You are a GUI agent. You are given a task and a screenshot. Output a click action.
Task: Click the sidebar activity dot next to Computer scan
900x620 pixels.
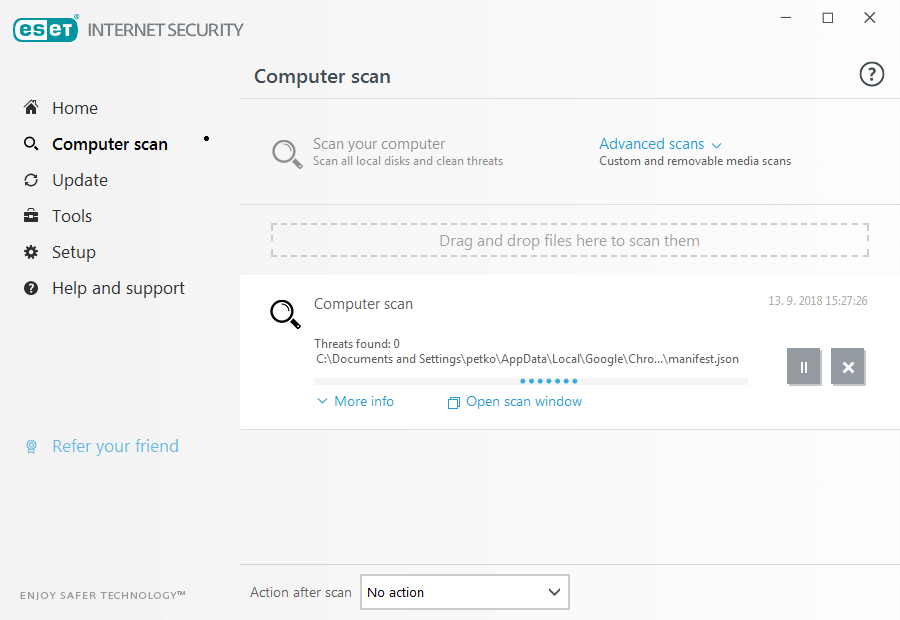click(x=207, y=138)
